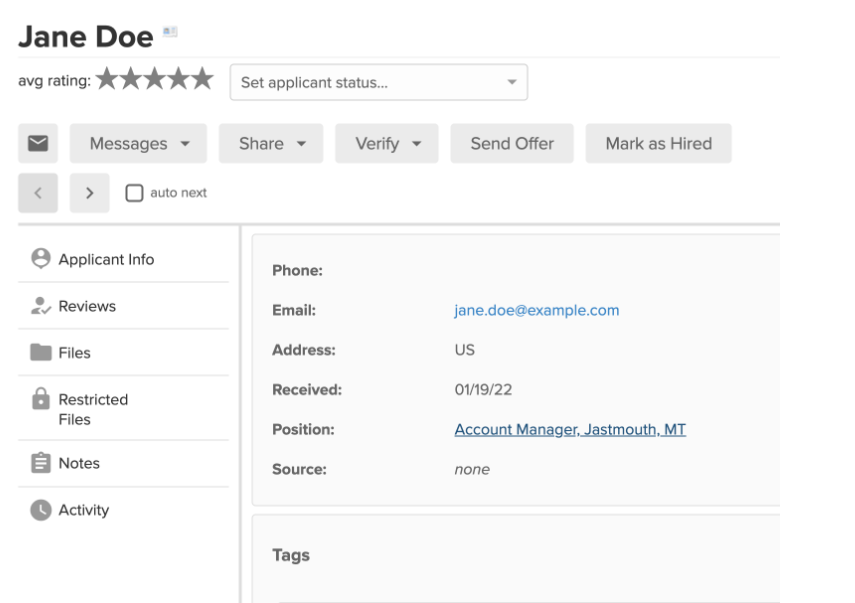Open the Applicant Info section
855x603 pixels.
pyautogui.click(x=124, y=259)
